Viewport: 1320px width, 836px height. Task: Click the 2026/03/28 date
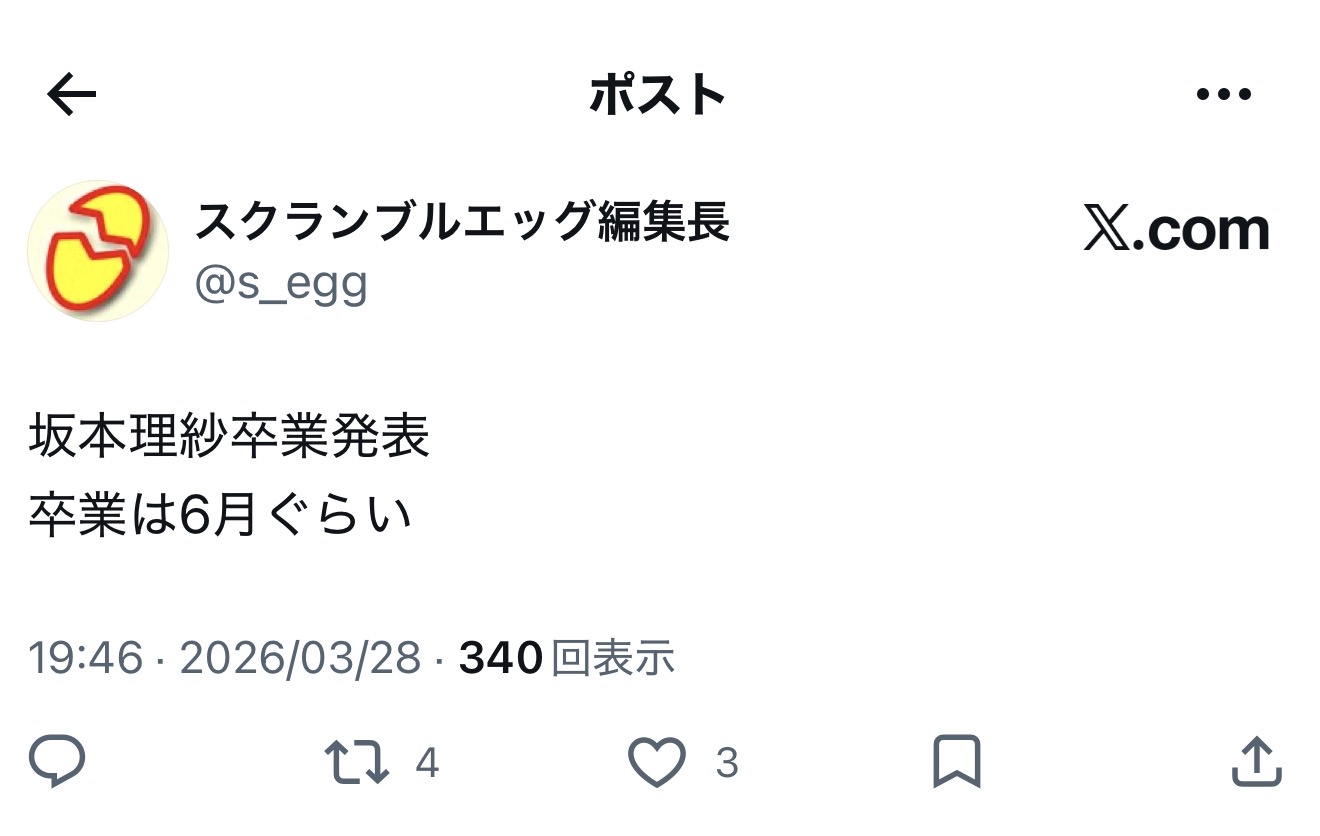pos(300,658)
